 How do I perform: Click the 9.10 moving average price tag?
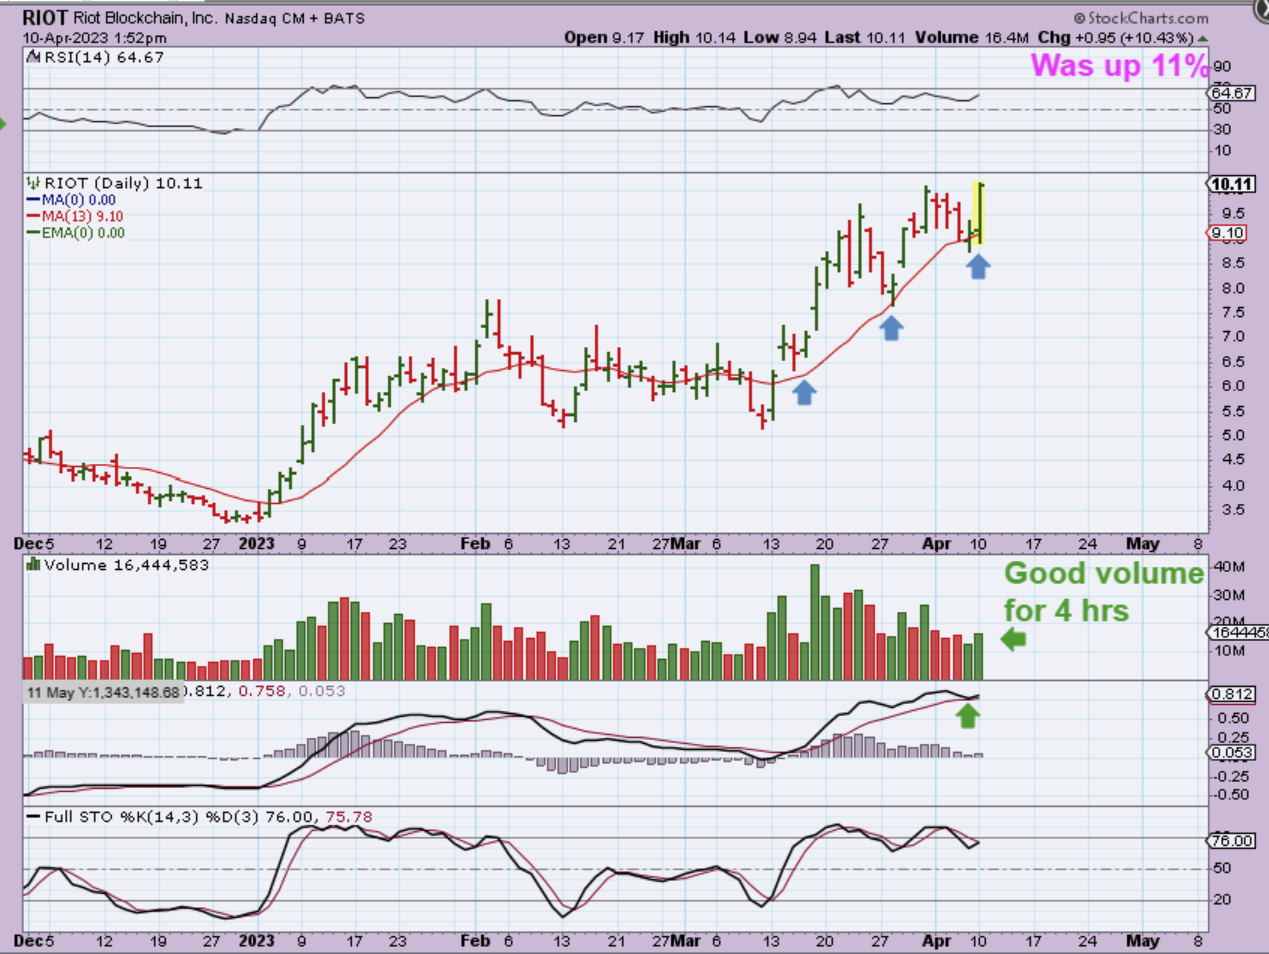tap(1228, 233)
